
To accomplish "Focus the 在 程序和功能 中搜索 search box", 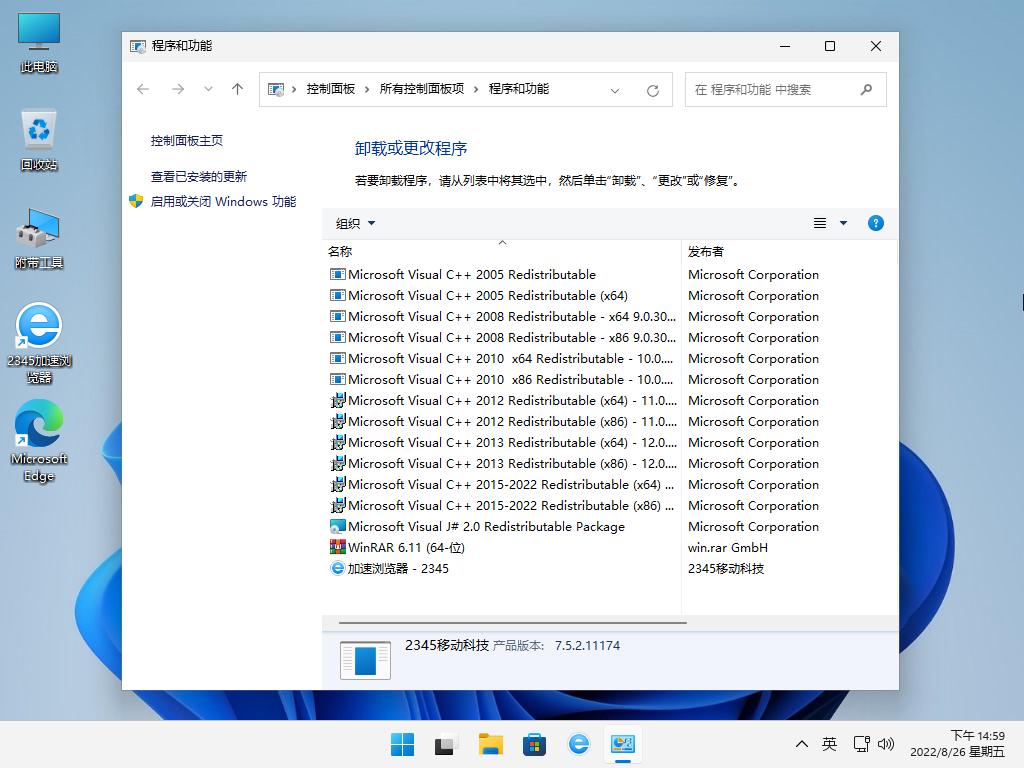I will [x=786, y=89].
